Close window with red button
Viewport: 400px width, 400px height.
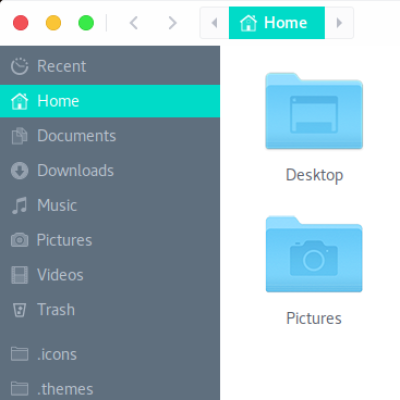coord(21,23)
